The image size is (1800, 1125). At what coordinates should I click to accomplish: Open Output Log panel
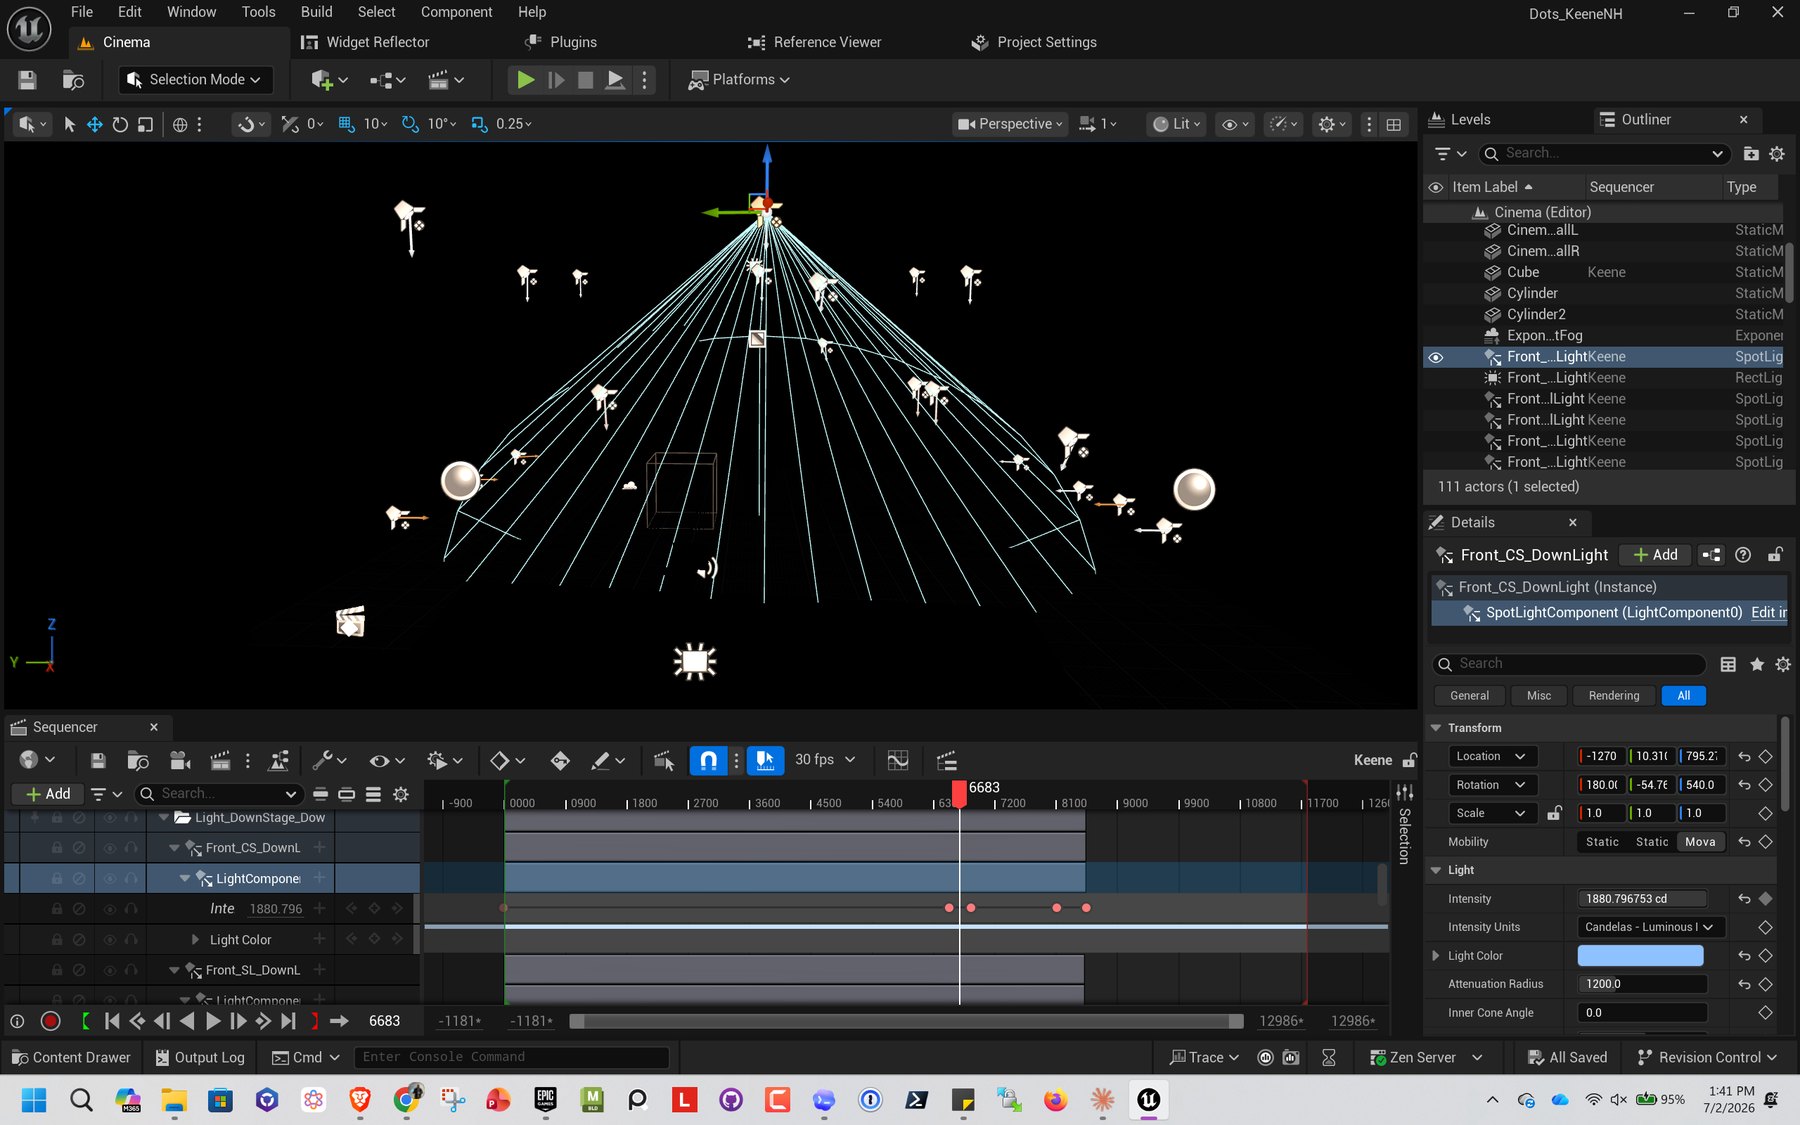pyautogui.click(x=200, y=1057)
